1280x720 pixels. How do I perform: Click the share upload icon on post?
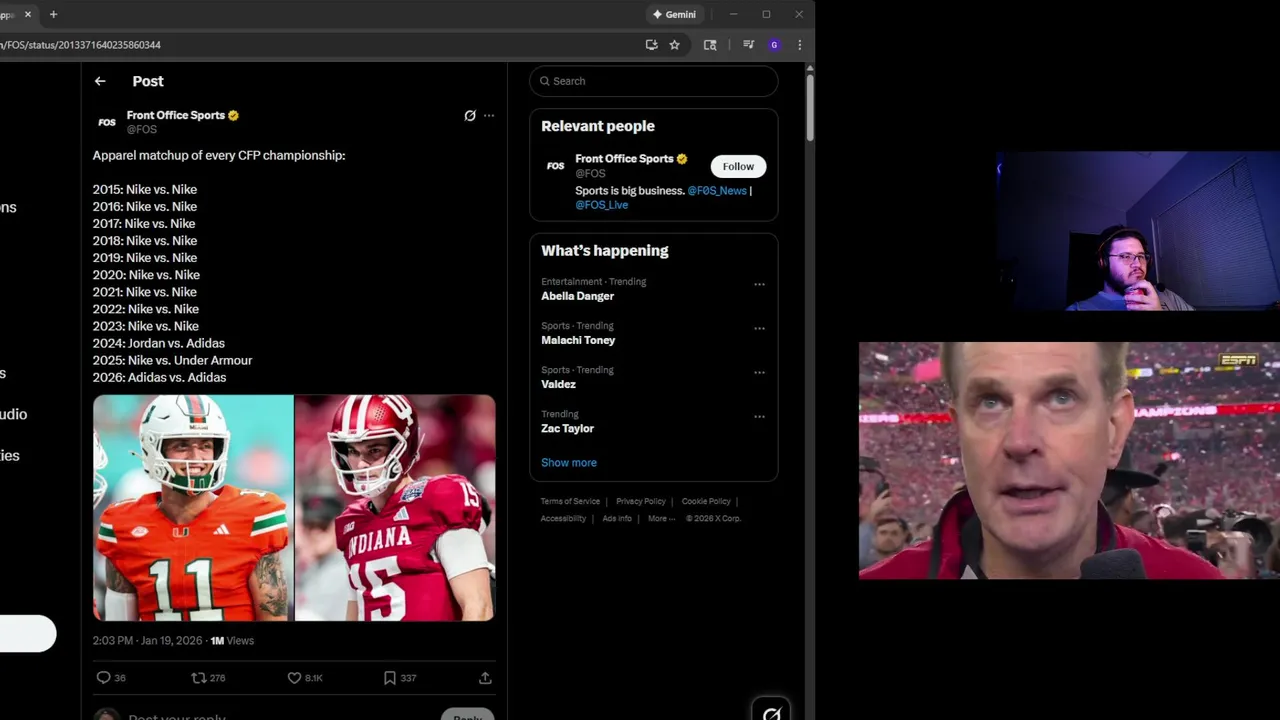tap(485, 678)
